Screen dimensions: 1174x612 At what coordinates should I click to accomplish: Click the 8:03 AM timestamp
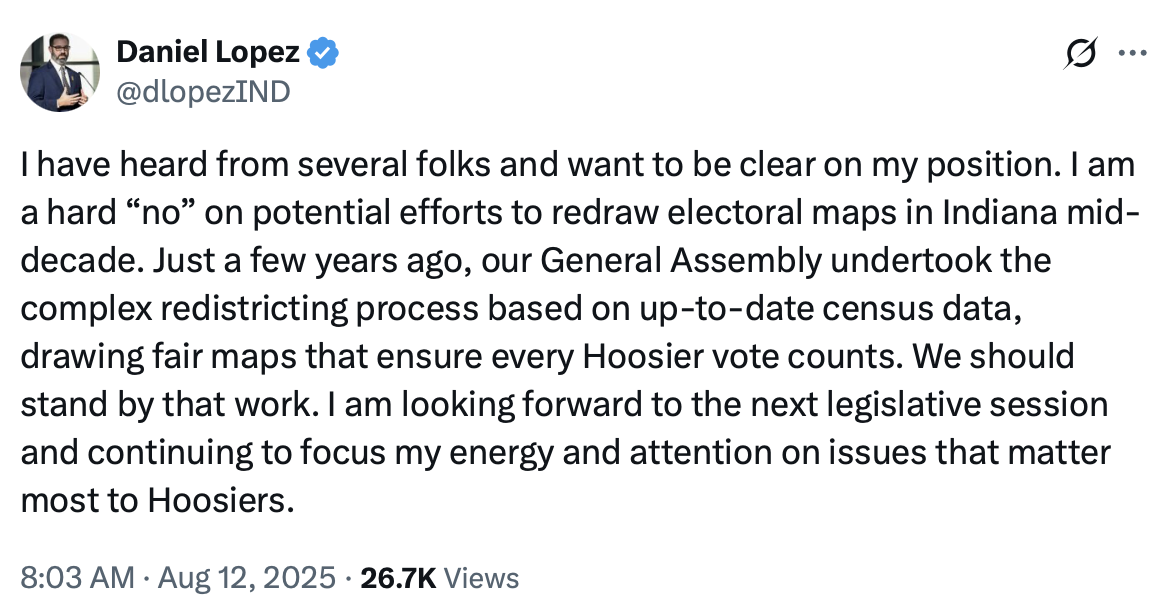pos(76,578)
